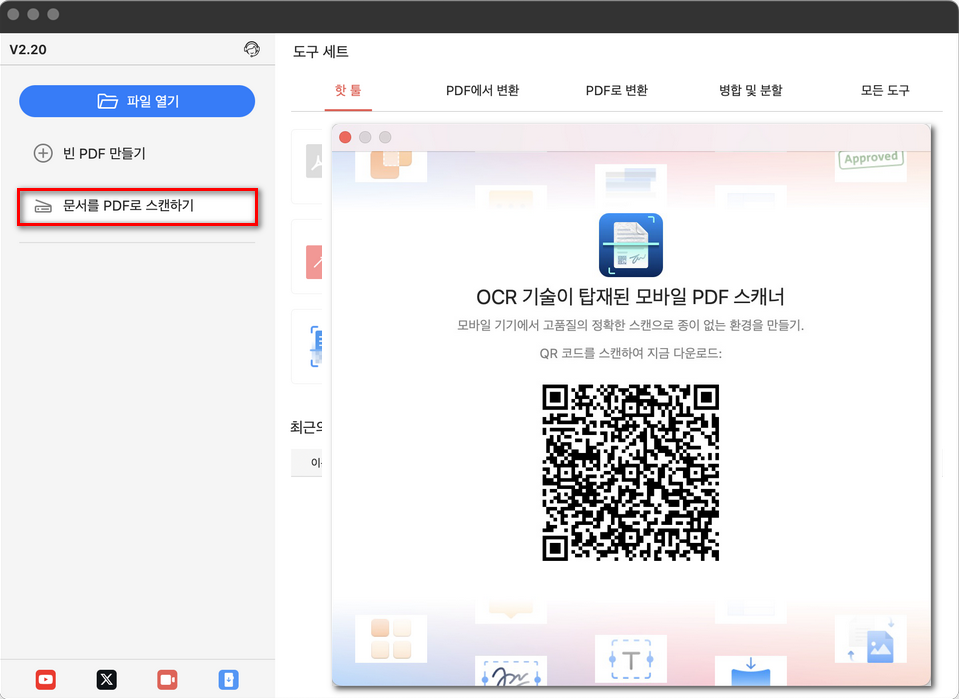Click the QR code image
The height and width of the screenshot is (699, 959).
tap(630, 474)
